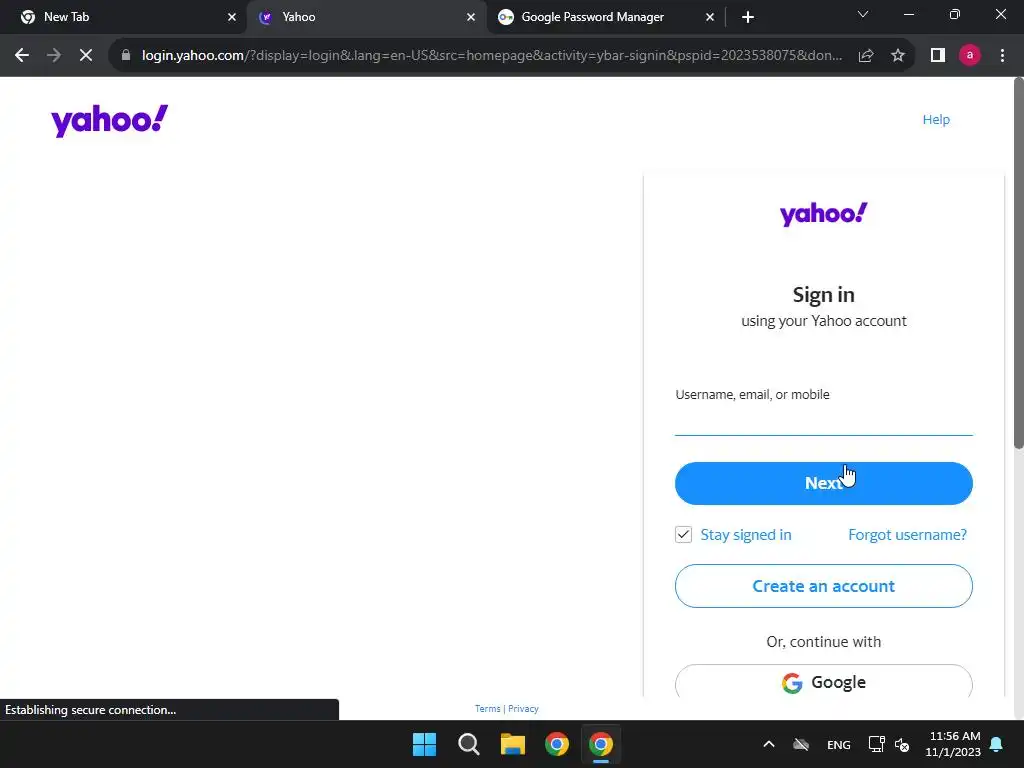Click the Create an account button
This screenshot has width=1024, height=768.
click(x=824, y=586)
